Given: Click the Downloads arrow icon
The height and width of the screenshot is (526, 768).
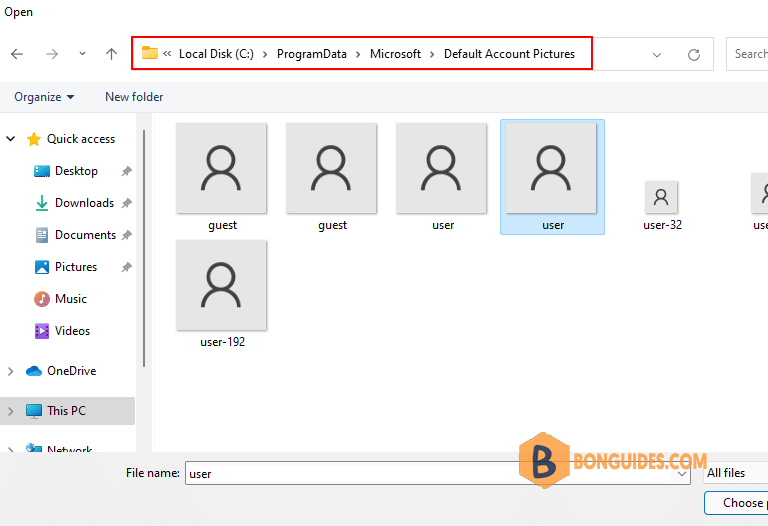Looking at the screenshot, I should pyautogui.click(x=42, y=203).
